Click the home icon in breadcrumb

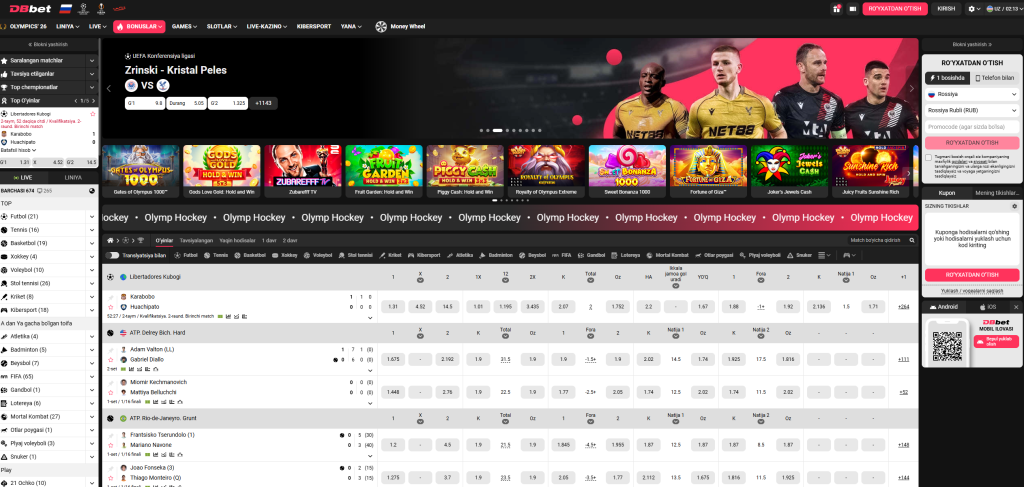(110, 241)
